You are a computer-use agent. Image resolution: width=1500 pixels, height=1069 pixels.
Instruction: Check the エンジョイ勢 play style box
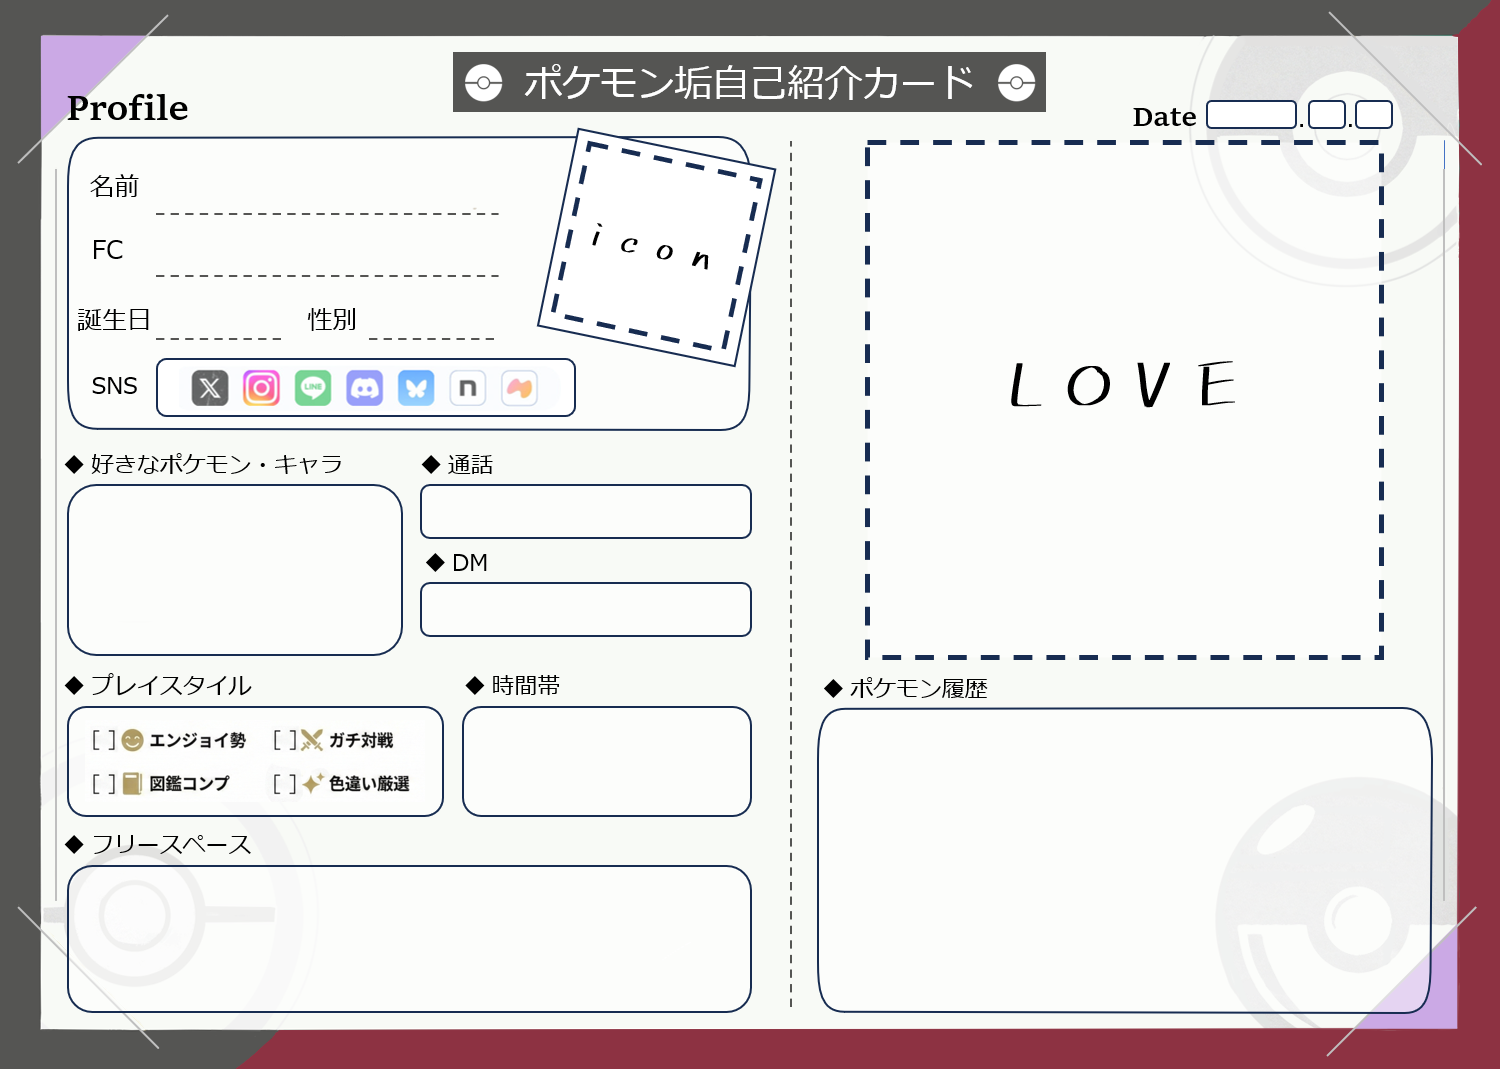pyautogui.click(x=104, y=741)
